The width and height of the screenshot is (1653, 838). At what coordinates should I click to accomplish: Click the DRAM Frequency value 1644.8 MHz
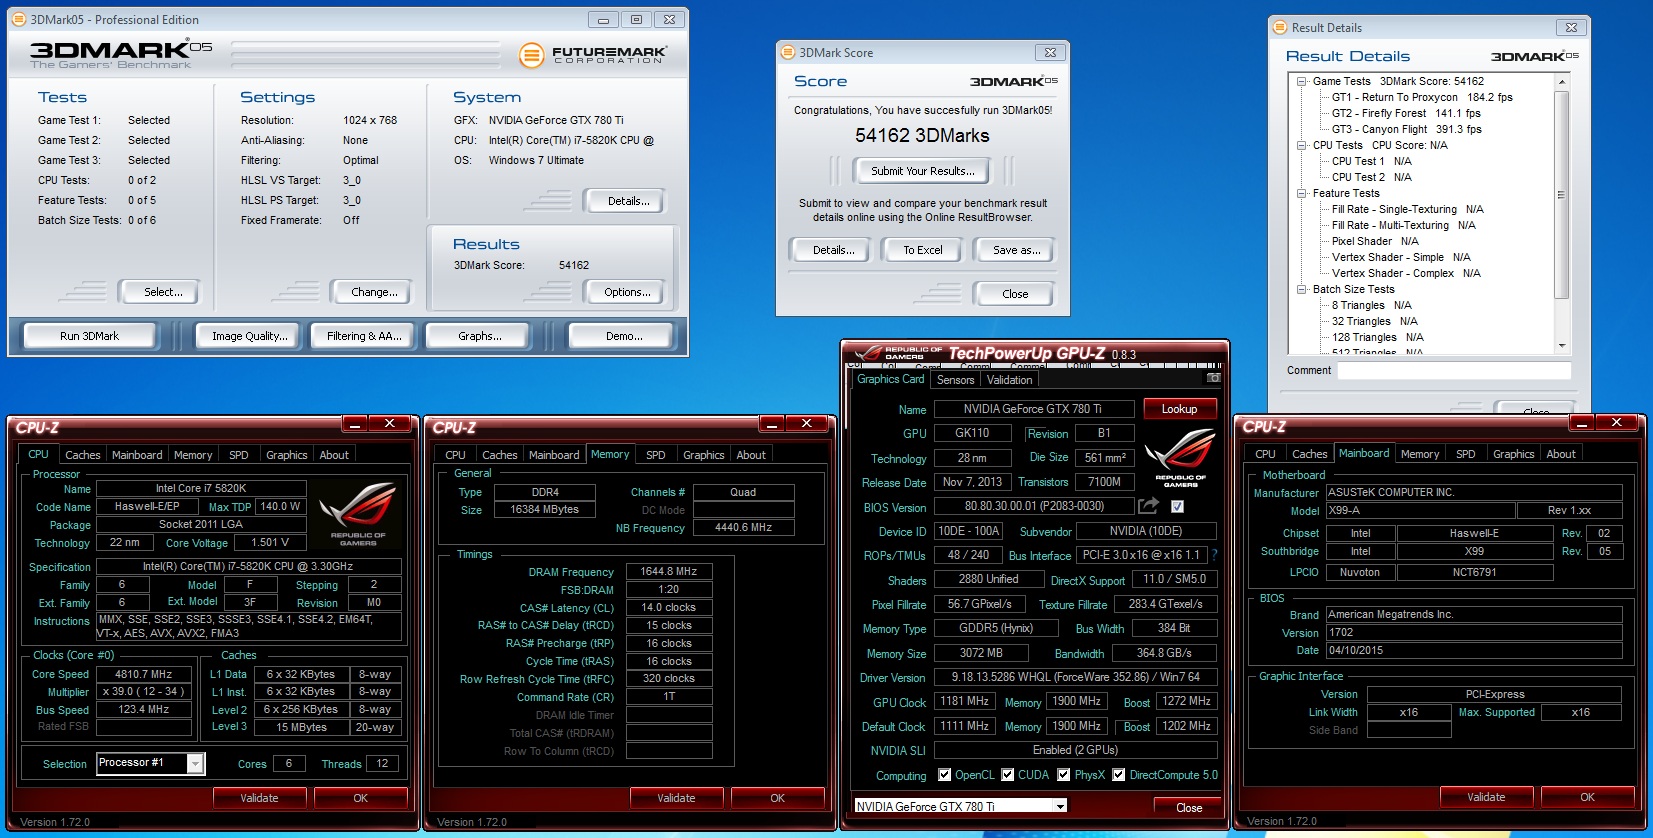(x=669, y=571)
